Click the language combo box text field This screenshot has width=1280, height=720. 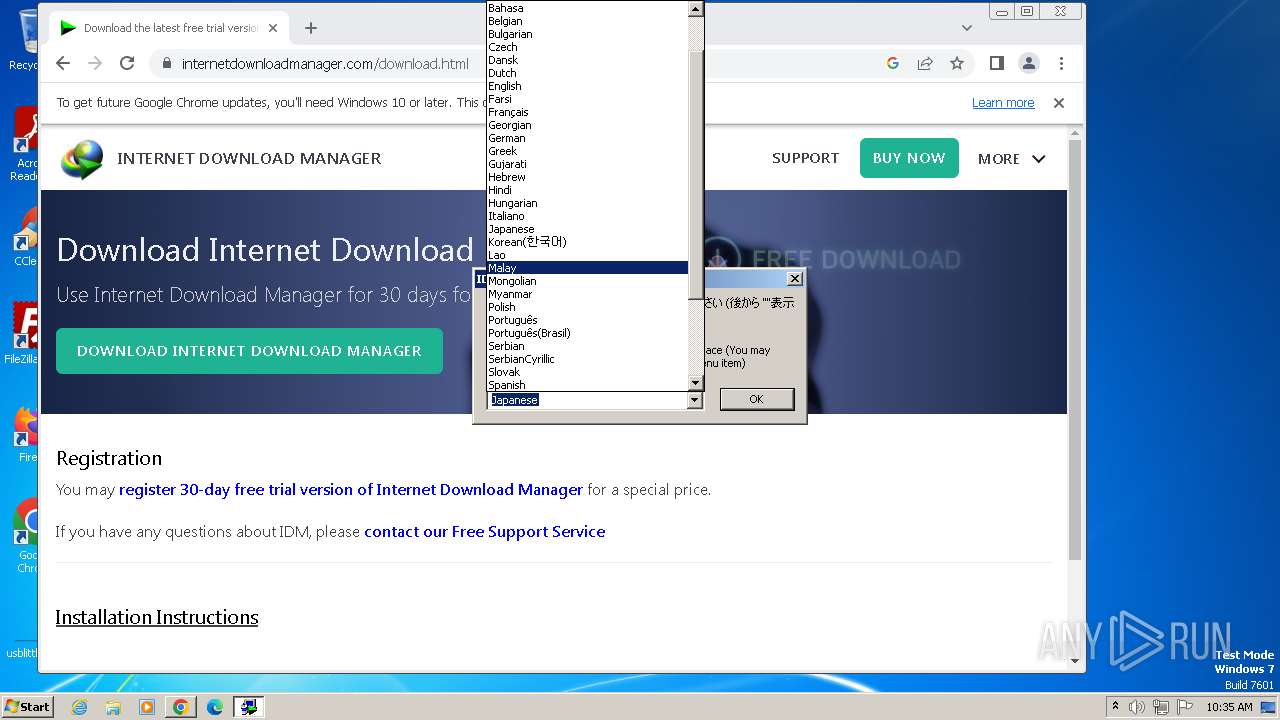[x=588, y=400]
